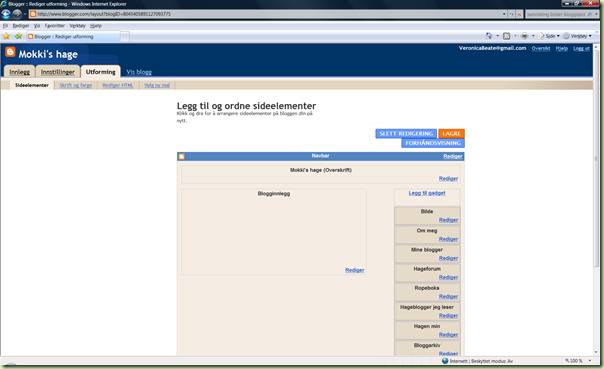604x369 pixels.
Task: Click the vertical page scrollbar
Action: coord(596,158)
